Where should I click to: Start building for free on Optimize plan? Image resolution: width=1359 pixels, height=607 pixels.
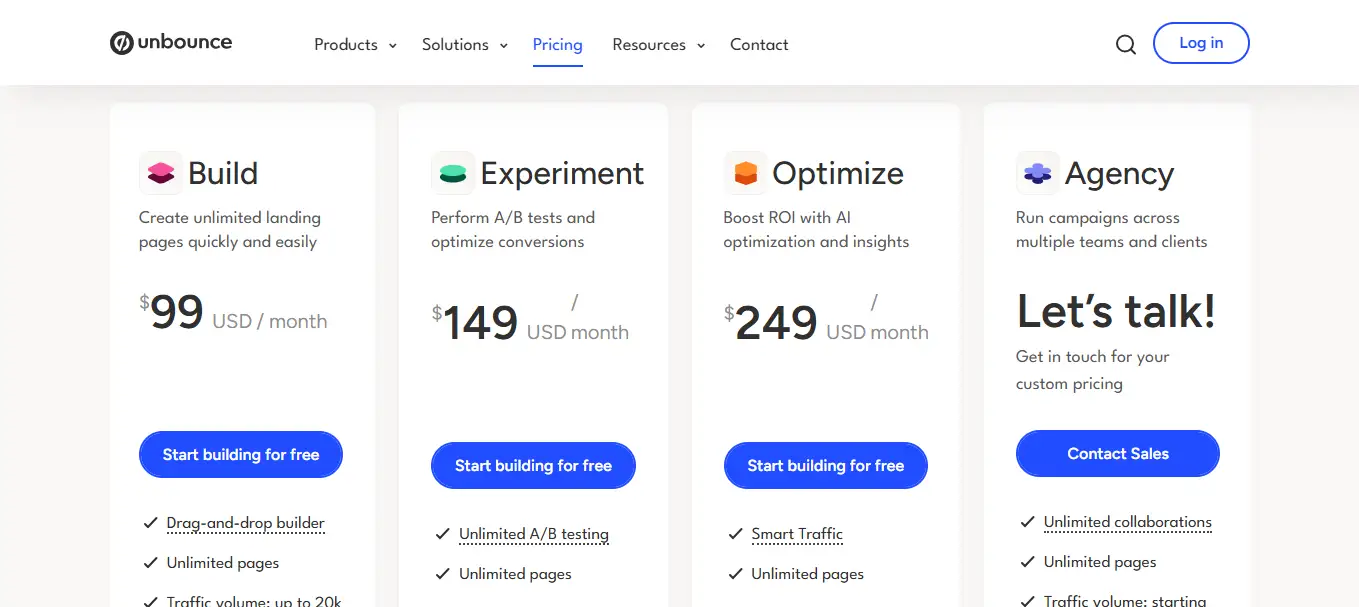[825, 466]
